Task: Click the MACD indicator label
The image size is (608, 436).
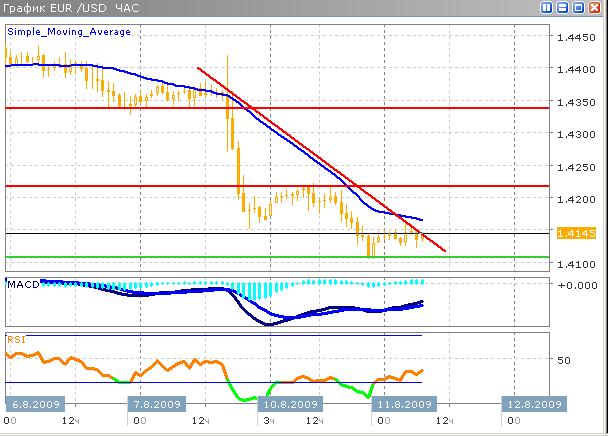Action: coord(22,285)
